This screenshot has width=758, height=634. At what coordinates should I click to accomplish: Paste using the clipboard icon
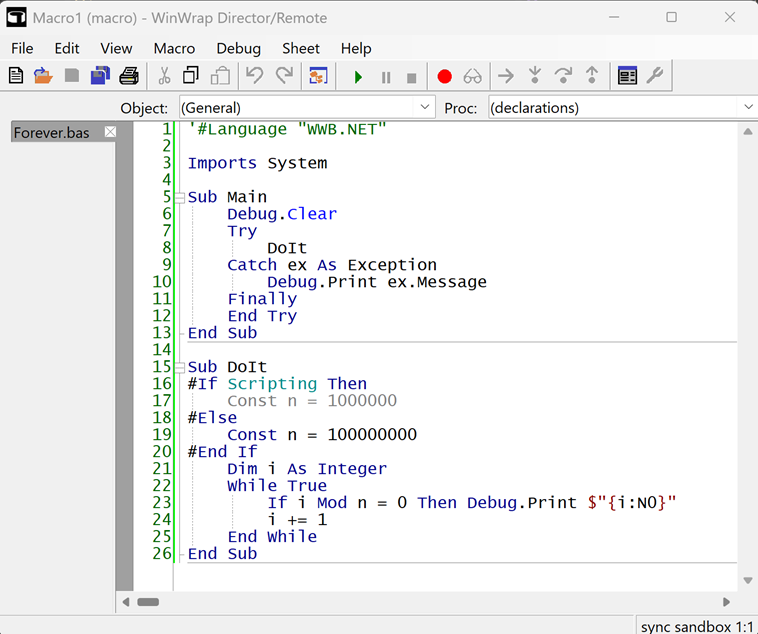click(x=220, y=76)
